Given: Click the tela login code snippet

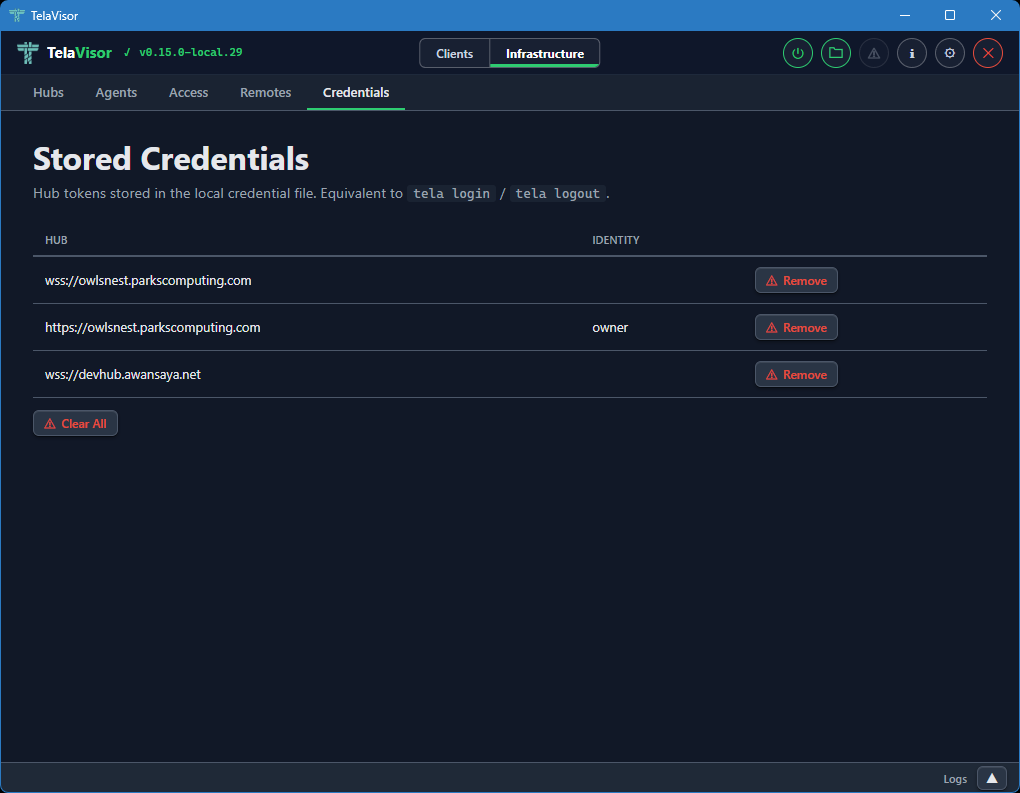Looking at the screenshot, I should tap(451, 193).
